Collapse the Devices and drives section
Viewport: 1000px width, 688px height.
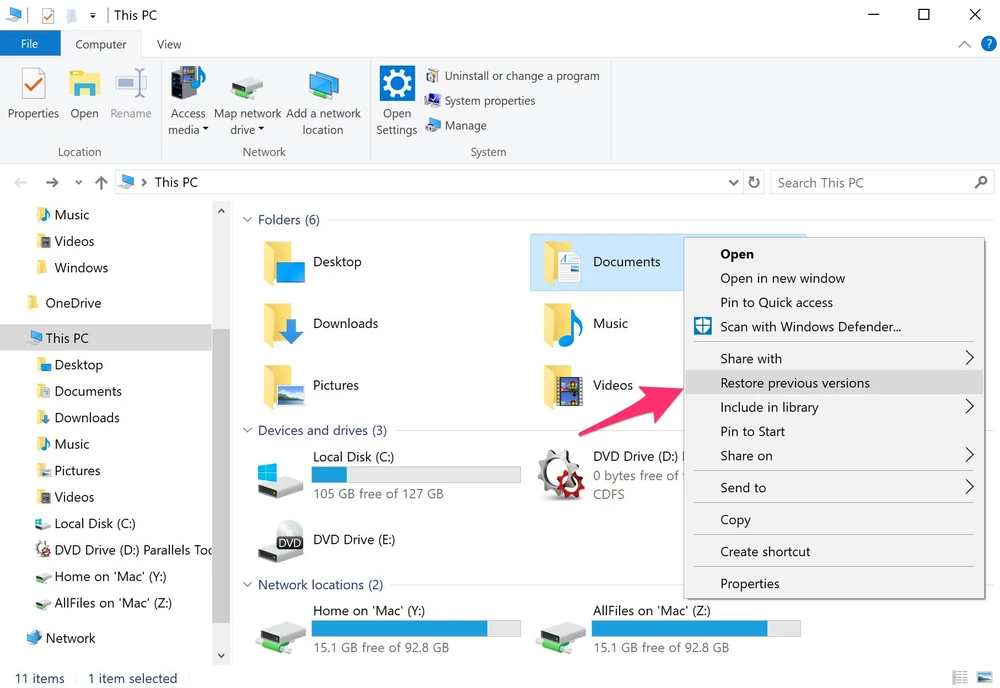coord(248,431)
